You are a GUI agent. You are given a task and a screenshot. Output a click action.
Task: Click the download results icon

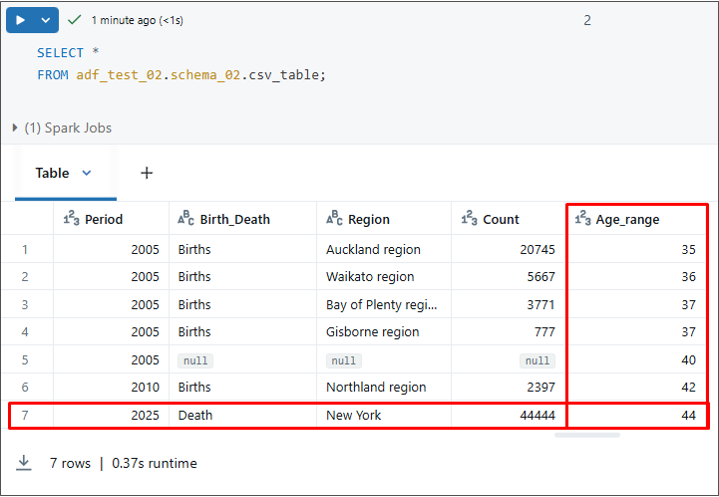pos(24,463)
